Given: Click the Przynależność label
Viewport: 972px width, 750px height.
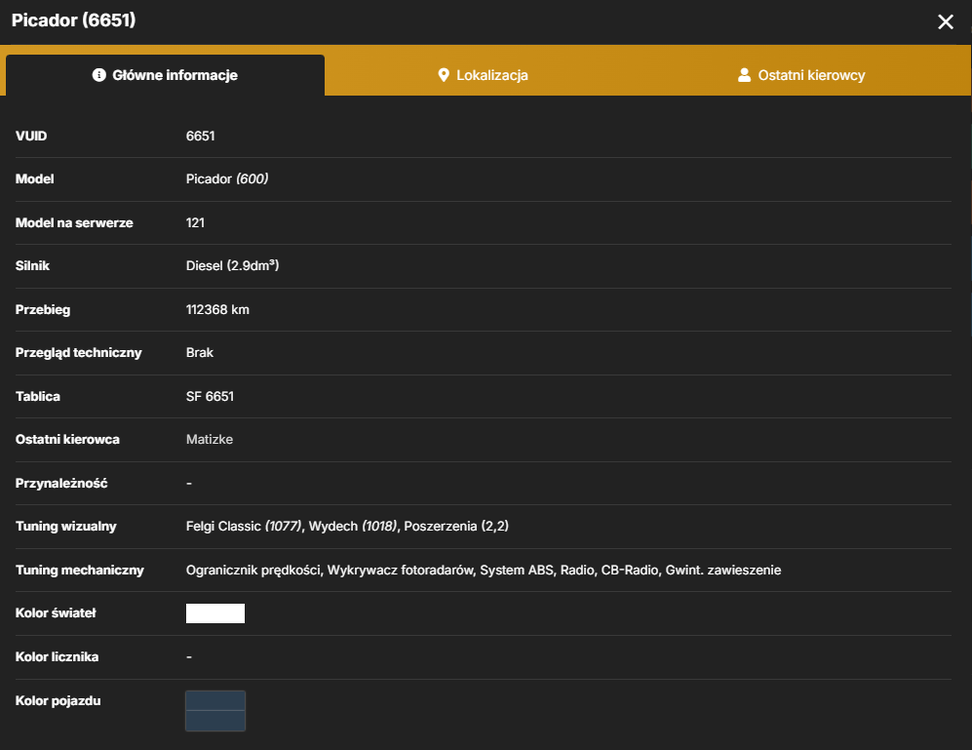Looking at the screenshot, I should click(x=61, y=483).
